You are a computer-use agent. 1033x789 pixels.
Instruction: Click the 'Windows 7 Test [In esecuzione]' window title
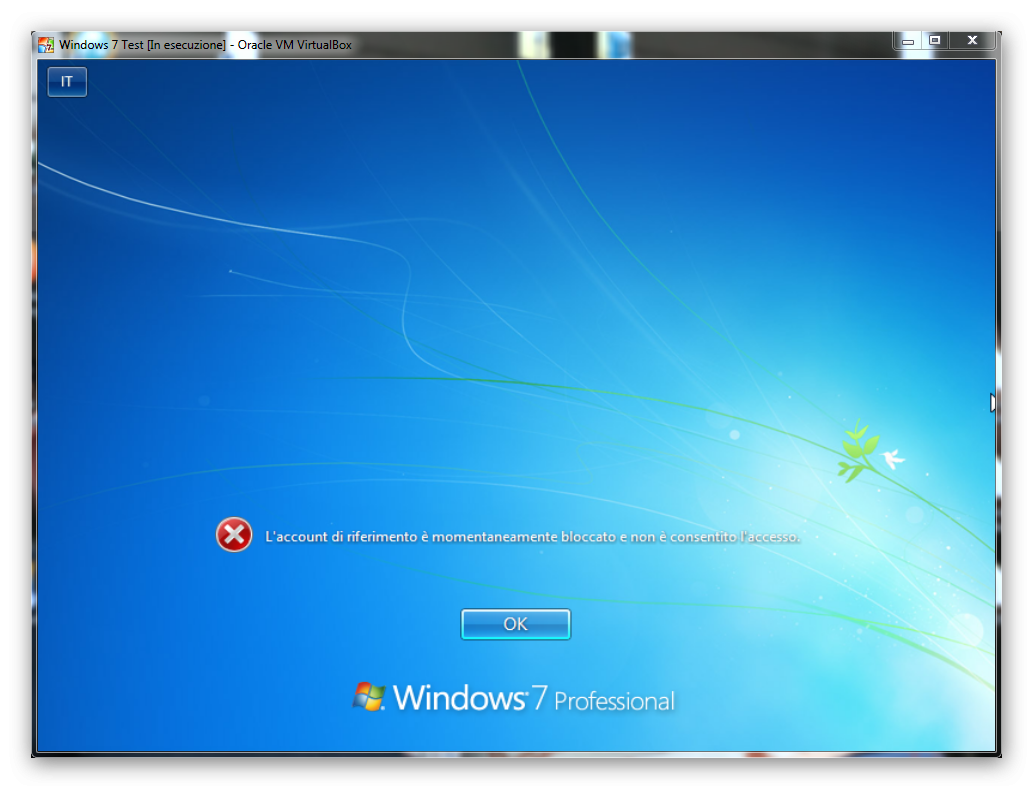point(205,45)
